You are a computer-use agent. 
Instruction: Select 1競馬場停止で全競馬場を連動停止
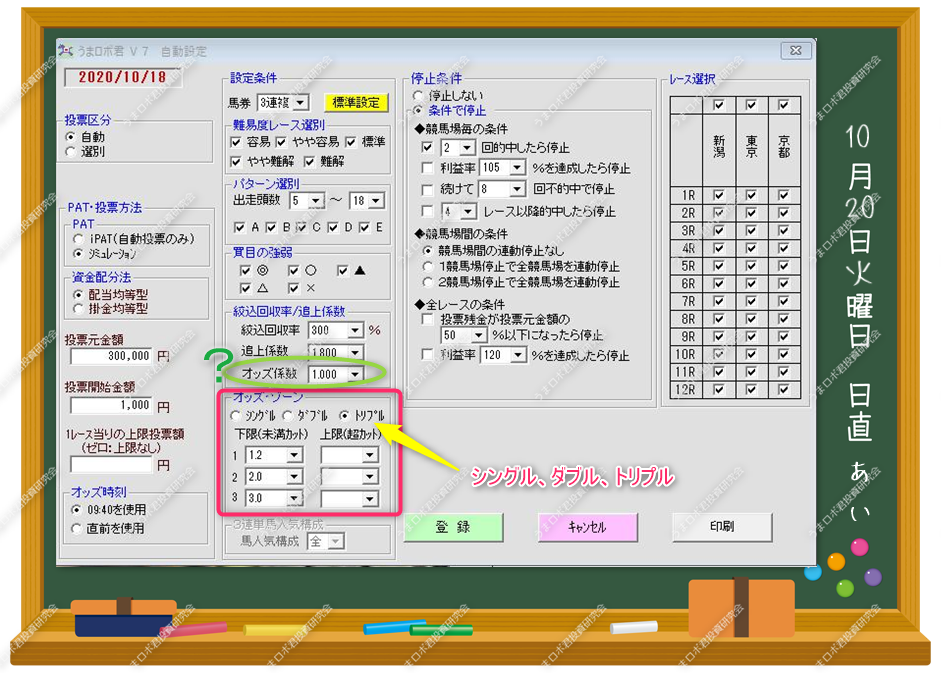click(428, 266)
